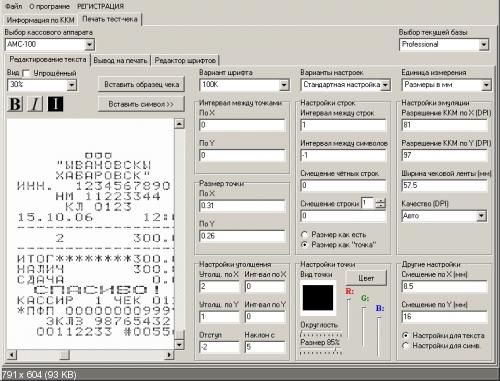
Task: Toggle the Italic formatting button
Action: click(x=35, y=104)
